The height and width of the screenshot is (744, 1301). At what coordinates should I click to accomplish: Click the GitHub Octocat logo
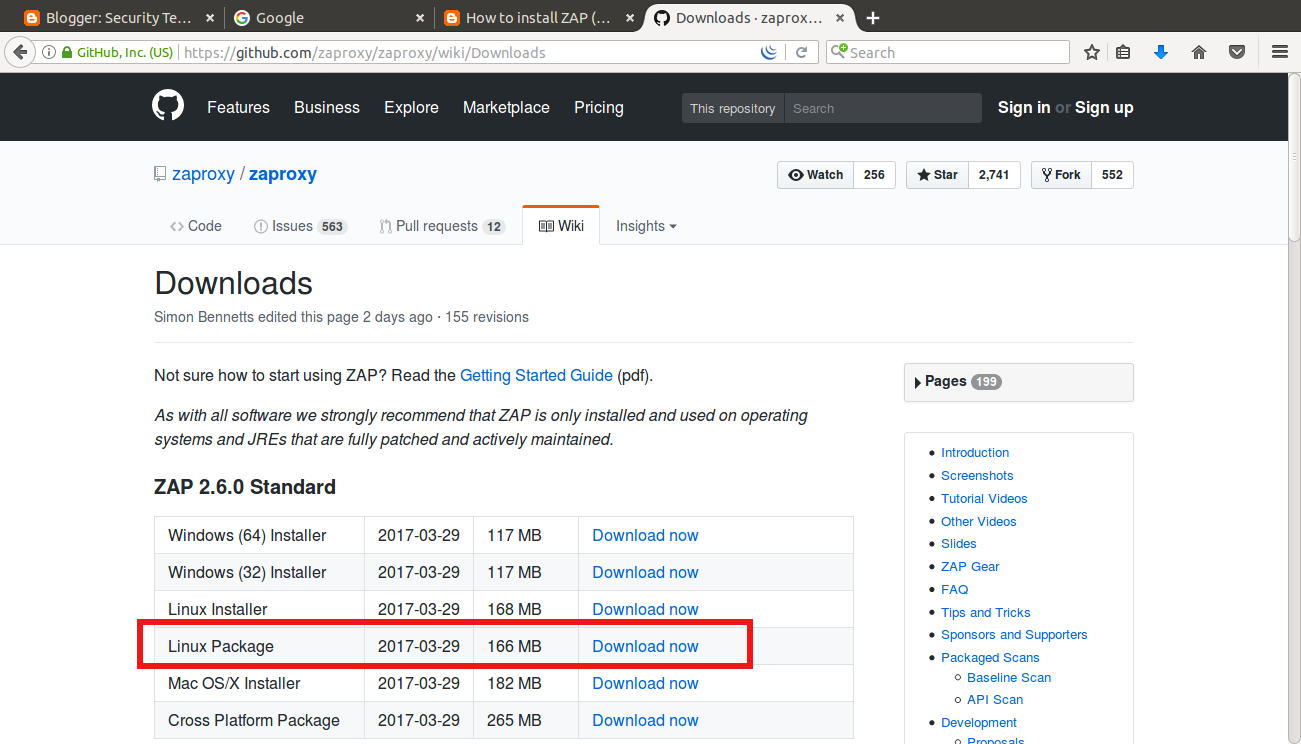pos(168,106)
